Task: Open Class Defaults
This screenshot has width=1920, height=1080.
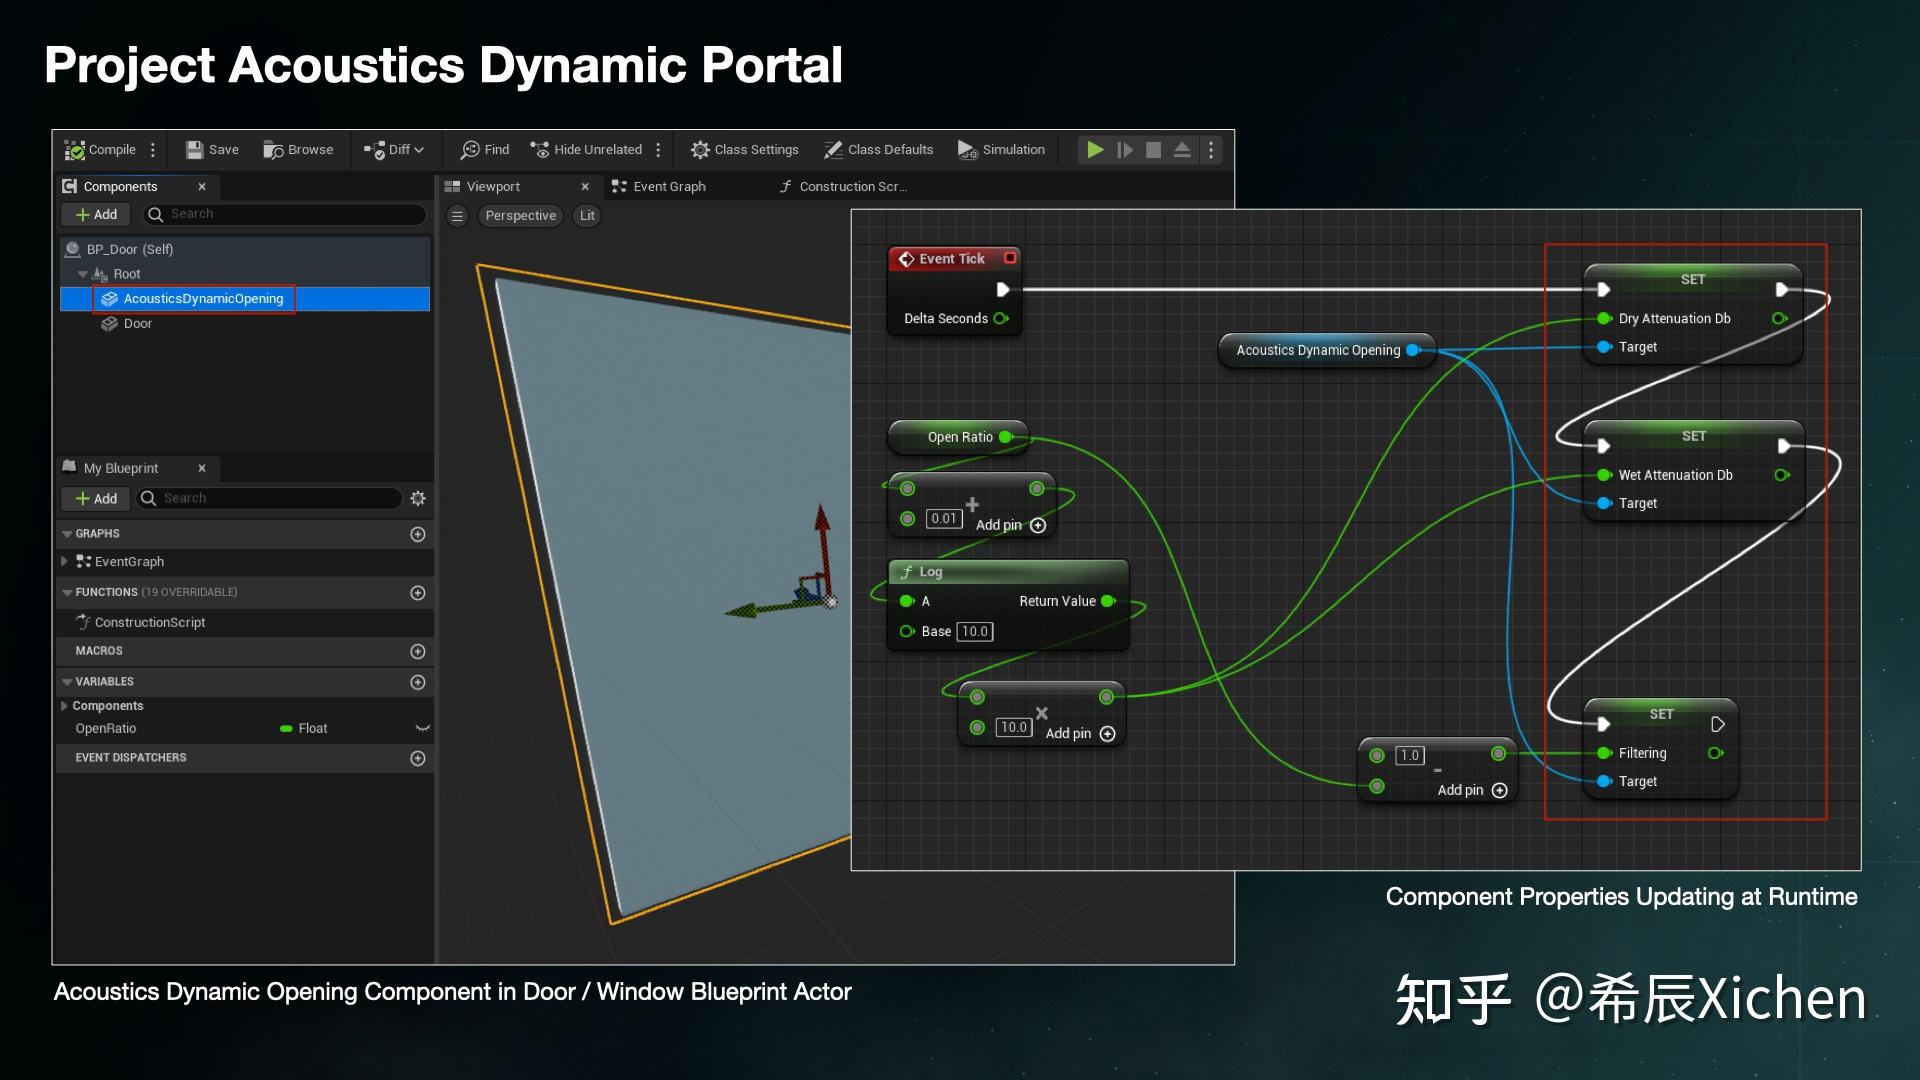Action: point(878,149)
